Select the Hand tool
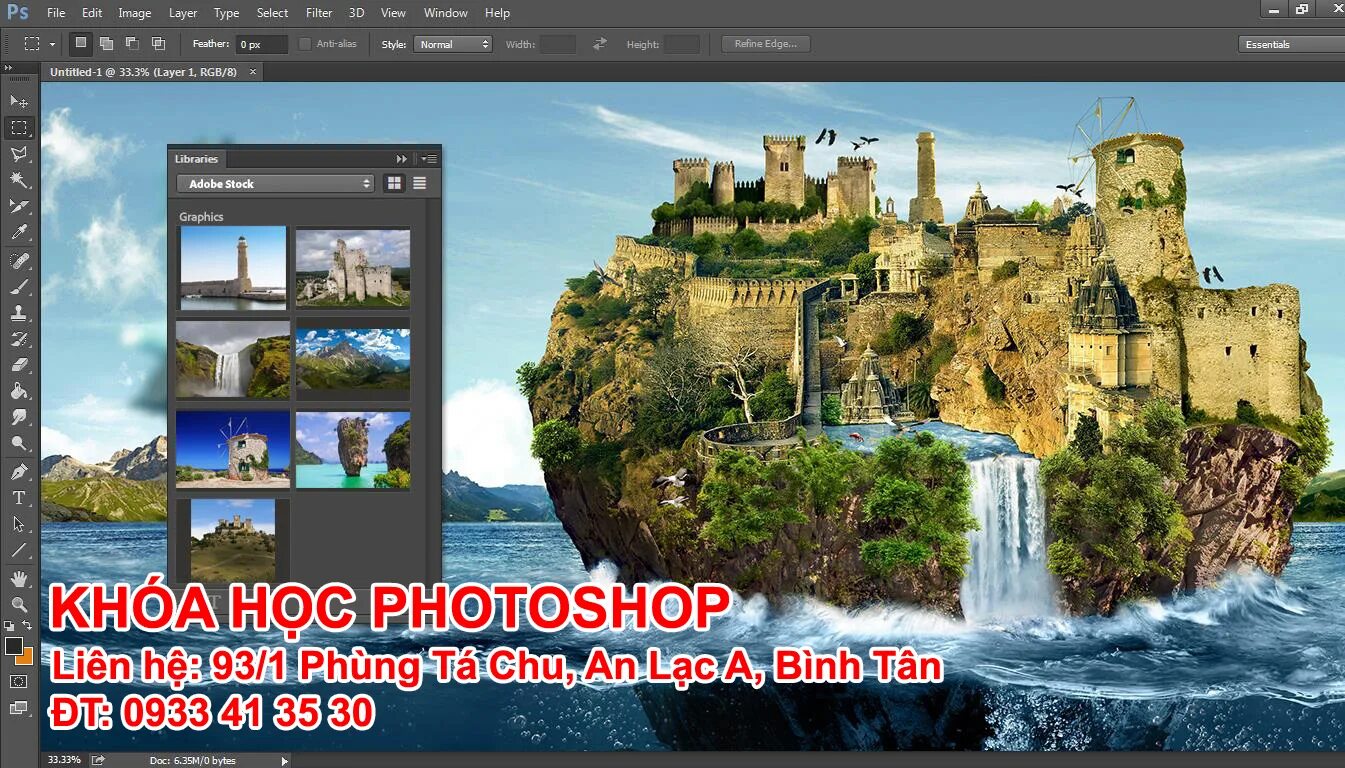 18,578
